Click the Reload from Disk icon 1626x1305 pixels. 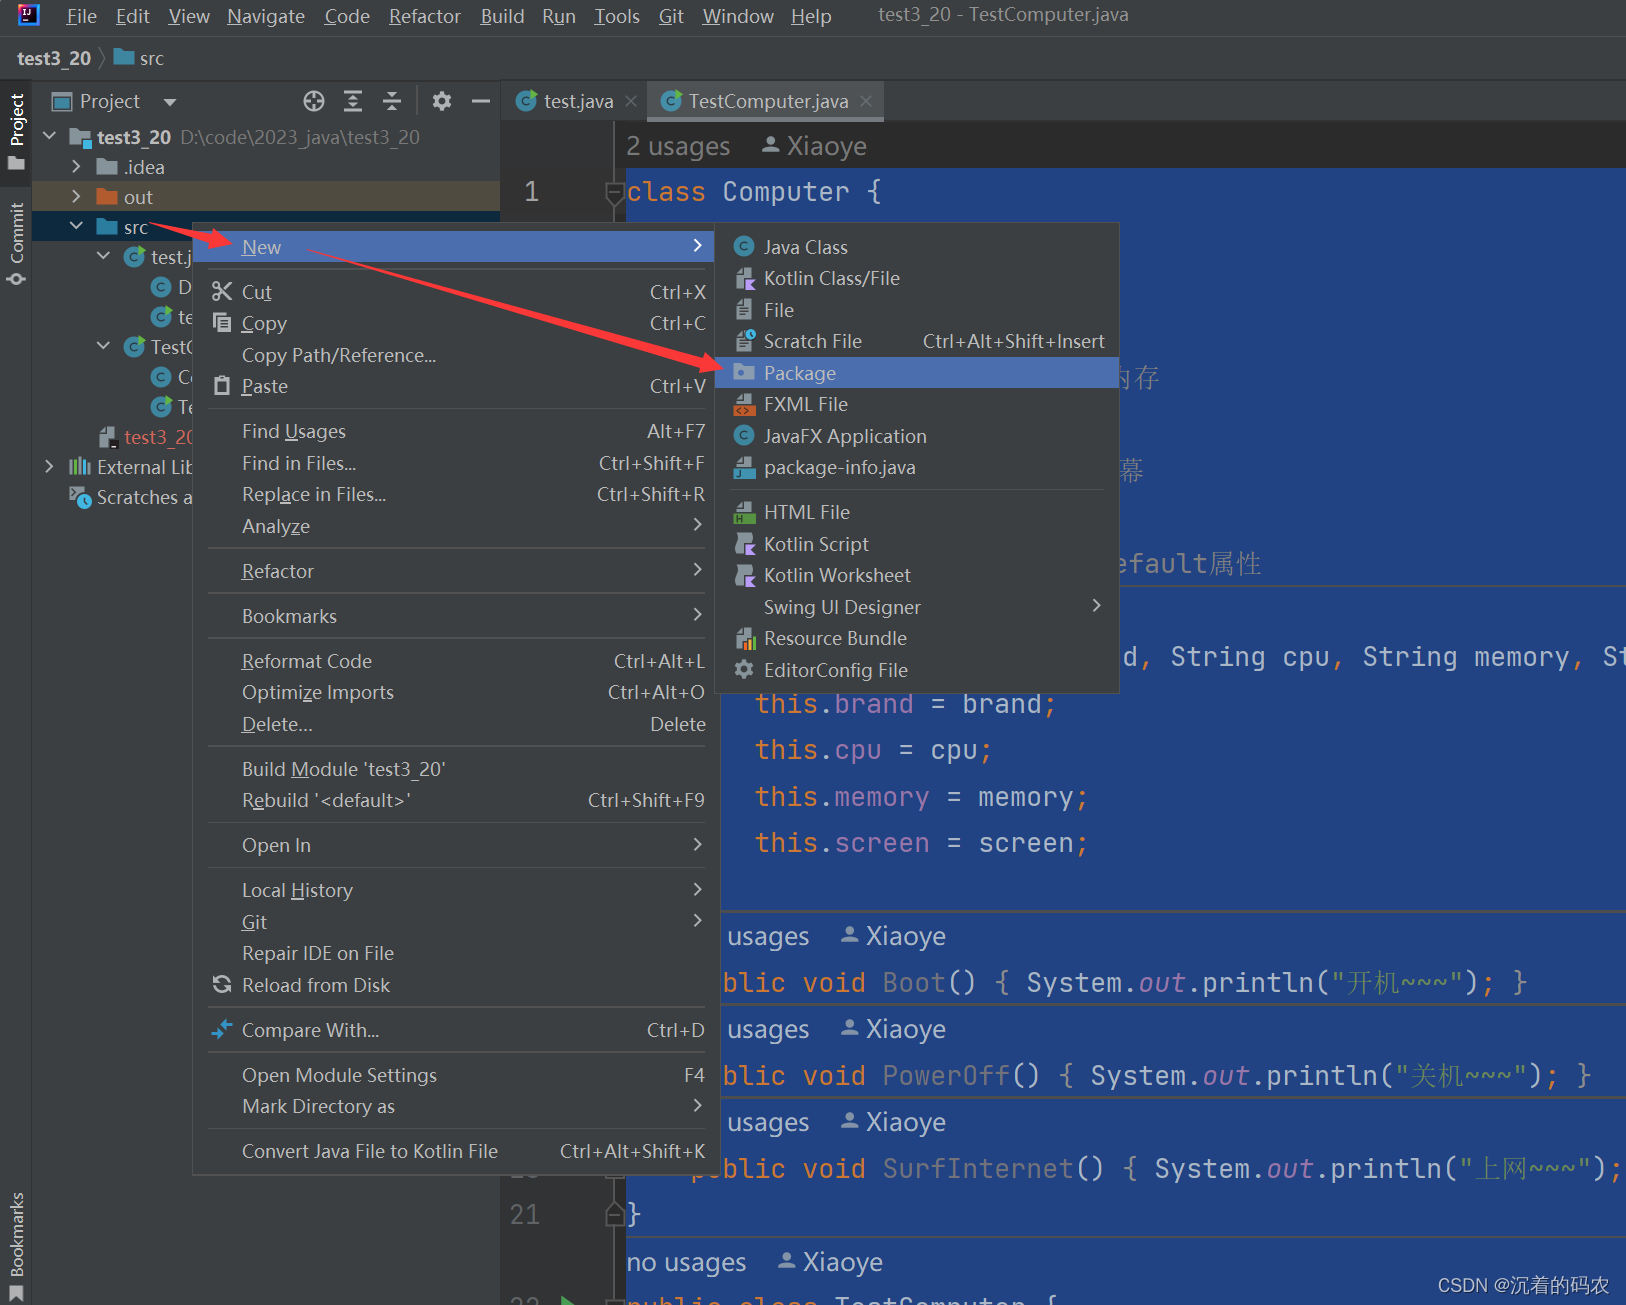click(x=222, y=985)
